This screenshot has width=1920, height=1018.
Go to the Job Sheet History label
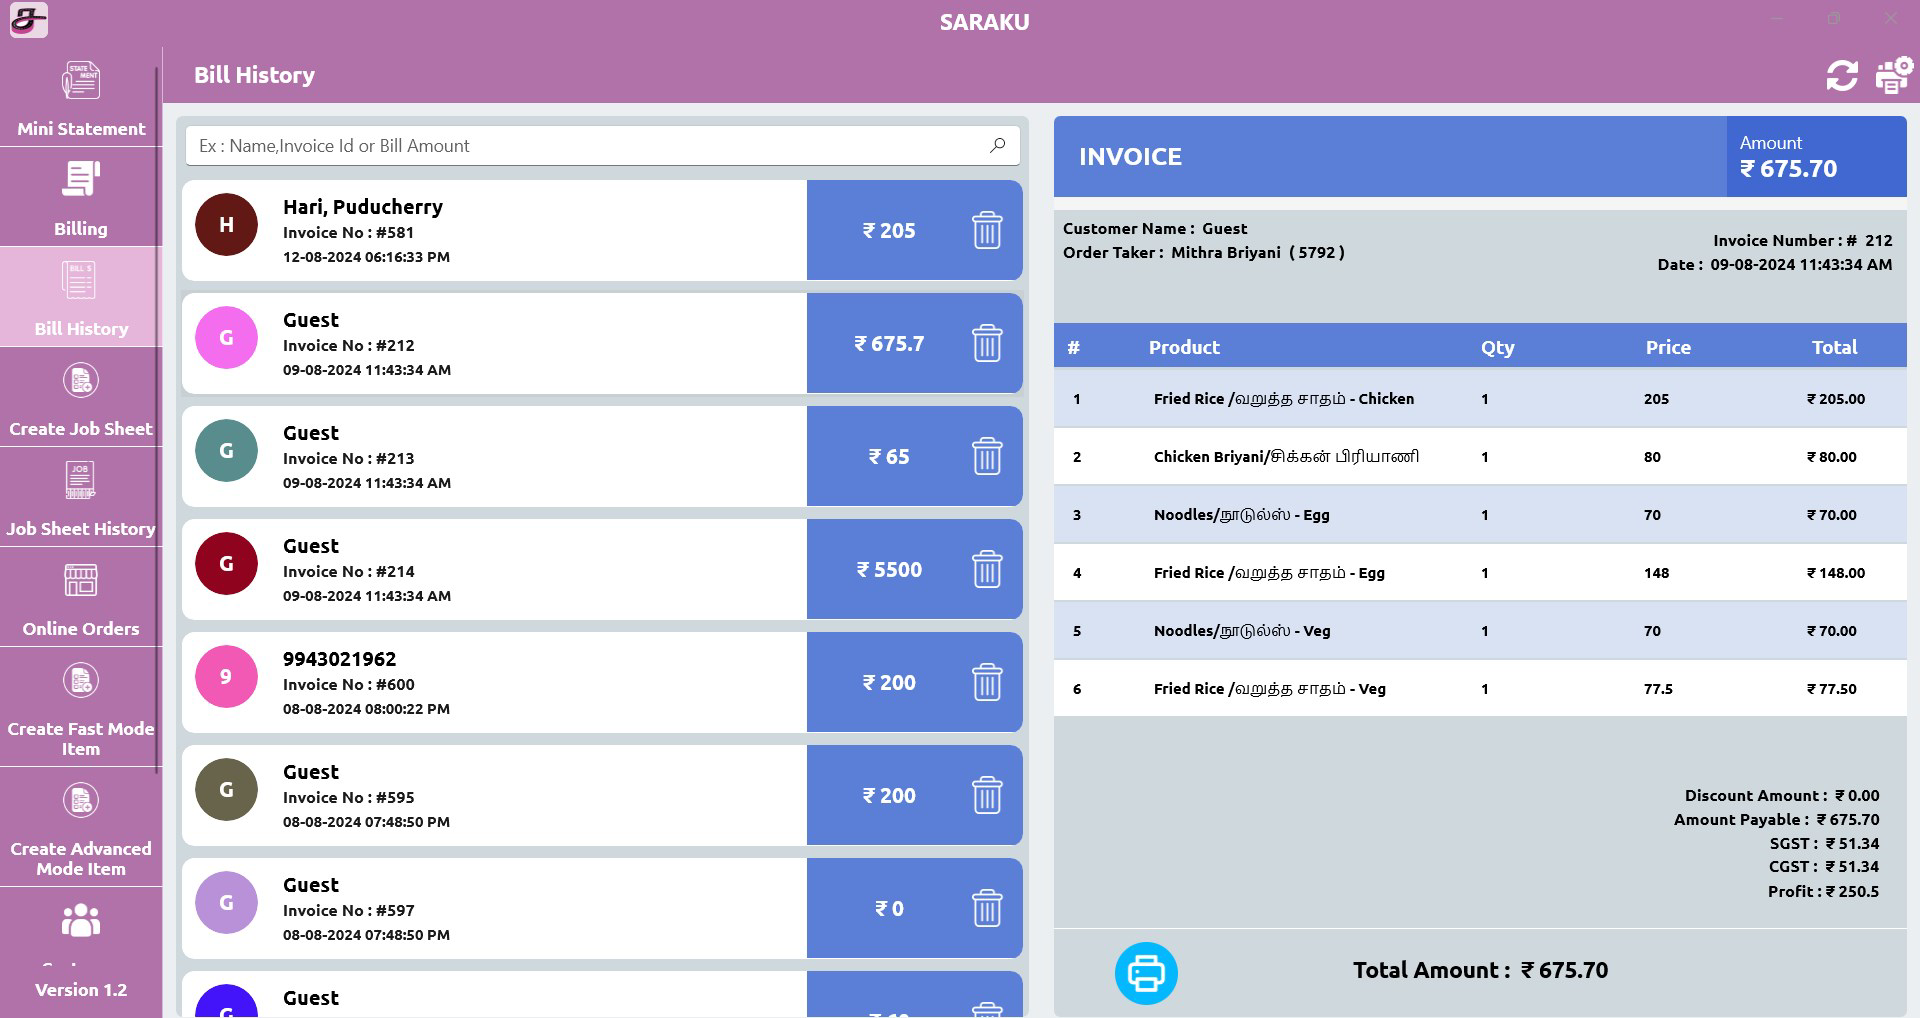[81, 529]
